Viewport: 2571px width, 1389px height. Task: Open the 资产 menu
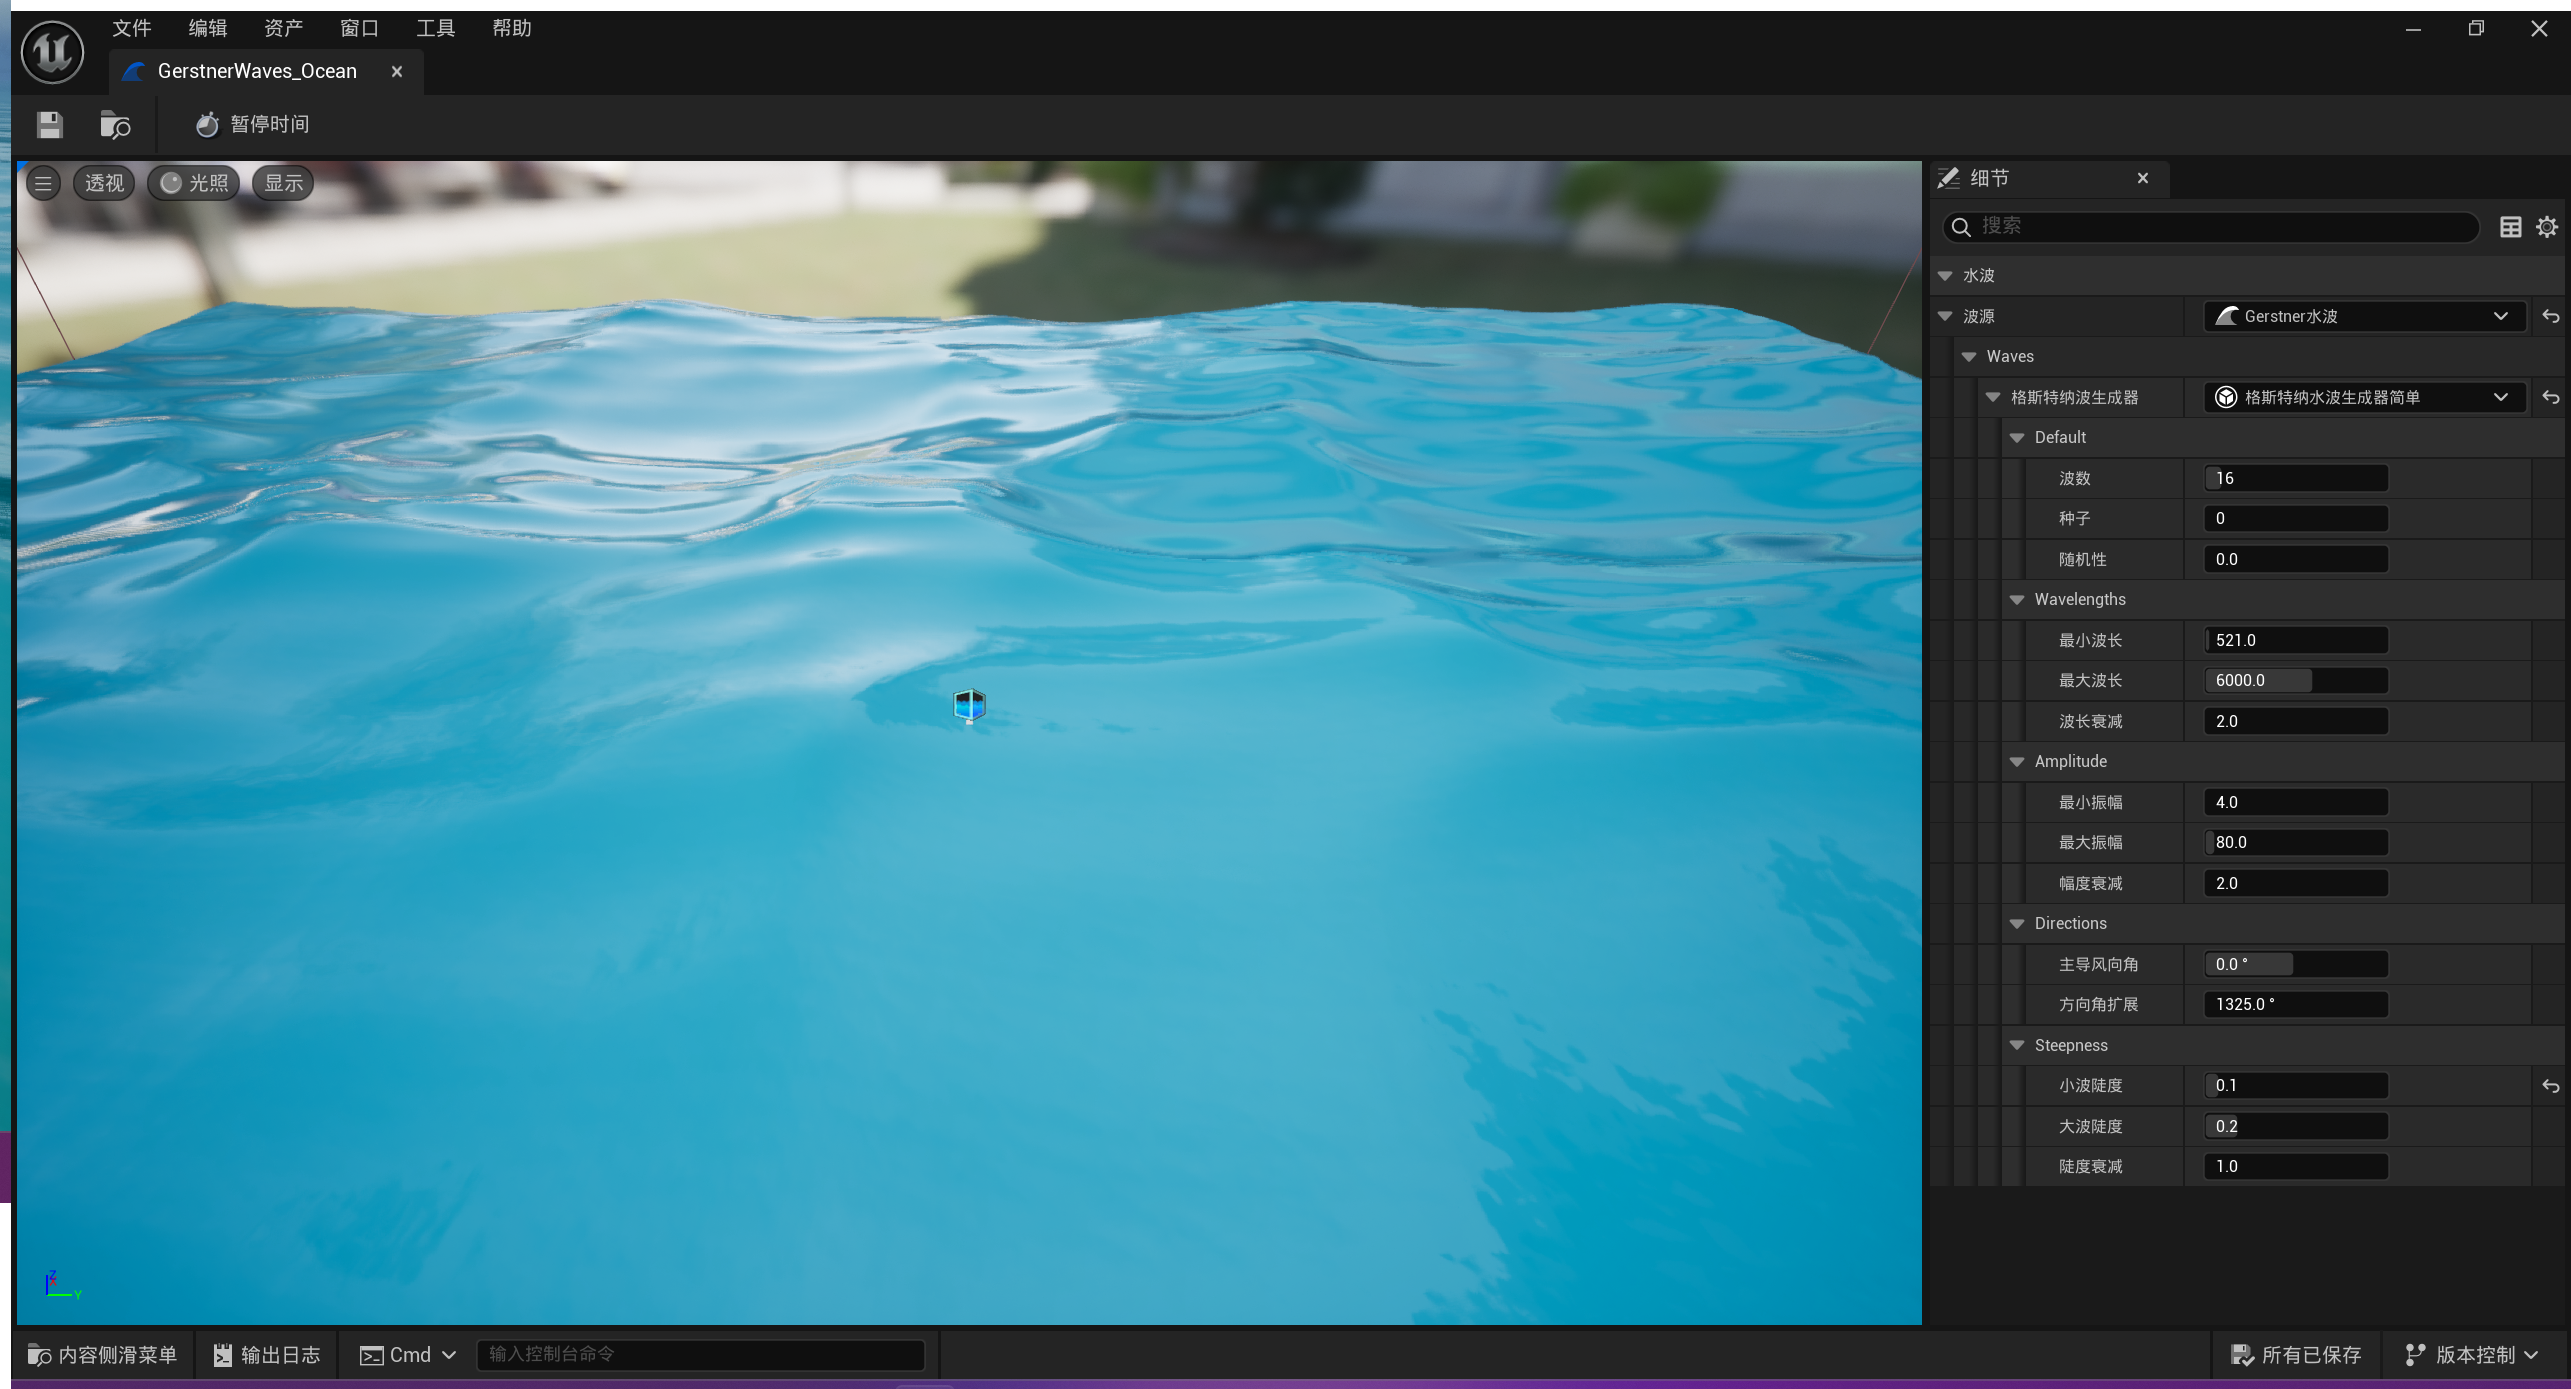click(x=284, y=28)
